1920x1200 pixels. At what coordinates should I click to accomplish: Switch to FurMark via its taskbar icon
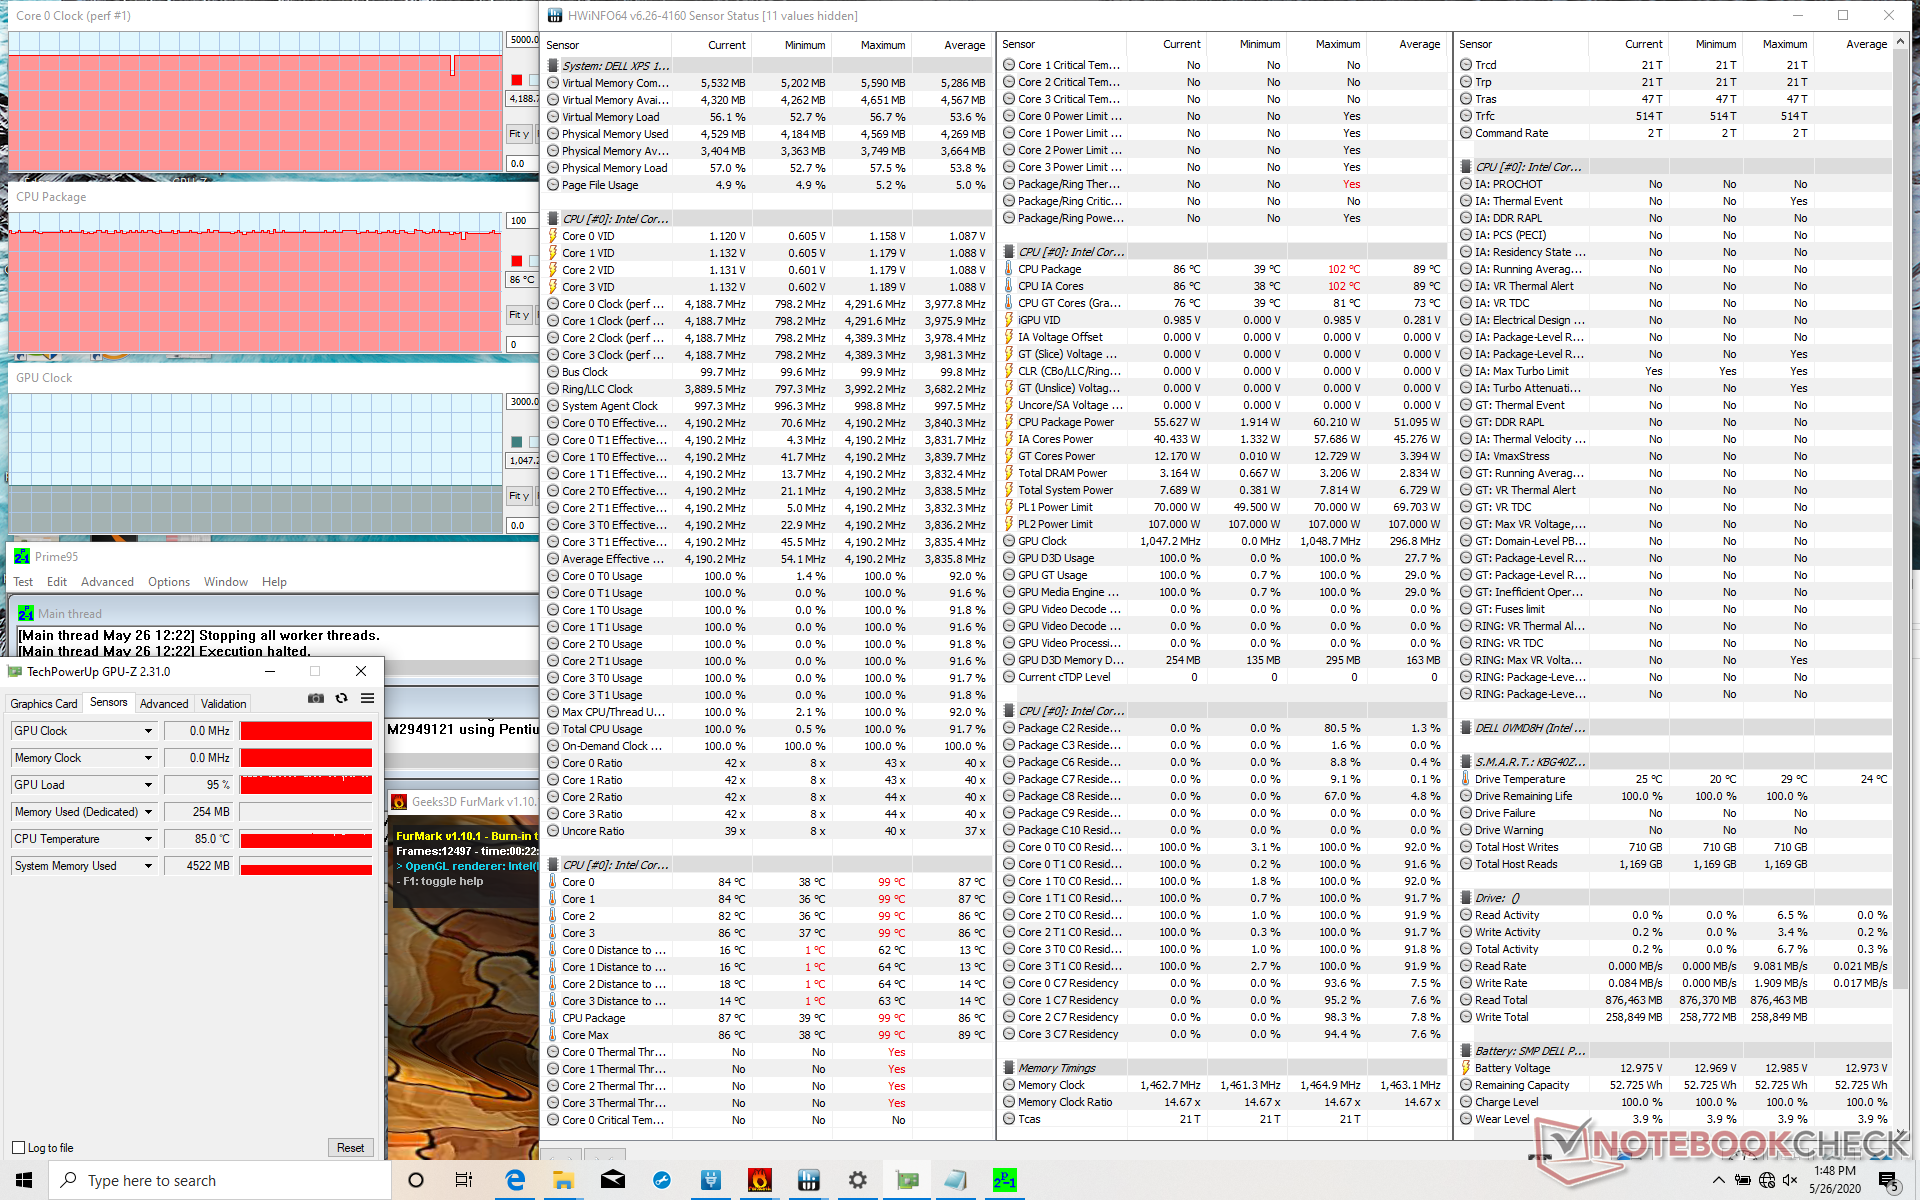pos(760,1180)
